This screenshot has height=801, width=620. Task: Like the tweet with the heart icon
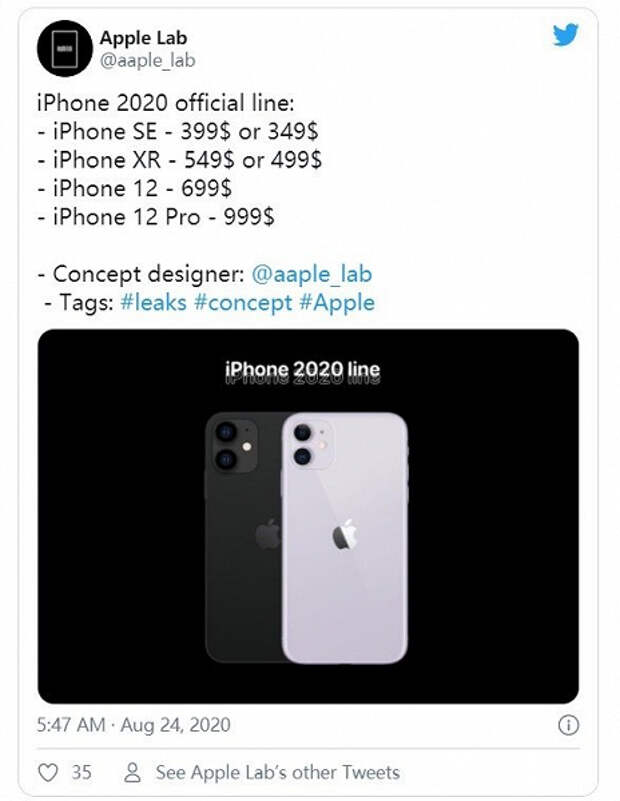coord(47,772)
